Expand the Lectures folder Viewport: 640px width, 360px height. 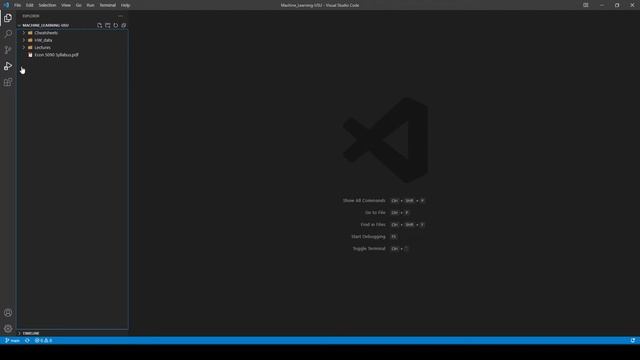[24, 47]
